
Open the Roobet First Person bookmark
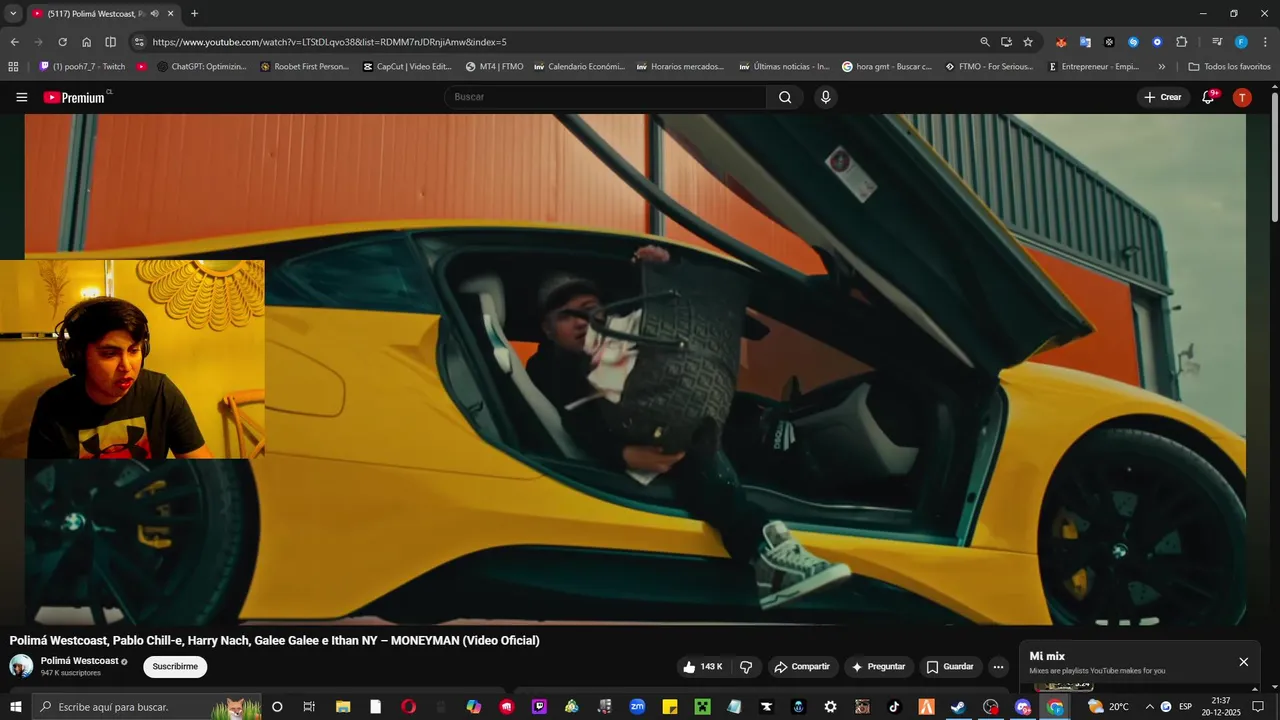pyautogui.click(x=304, y=67)
